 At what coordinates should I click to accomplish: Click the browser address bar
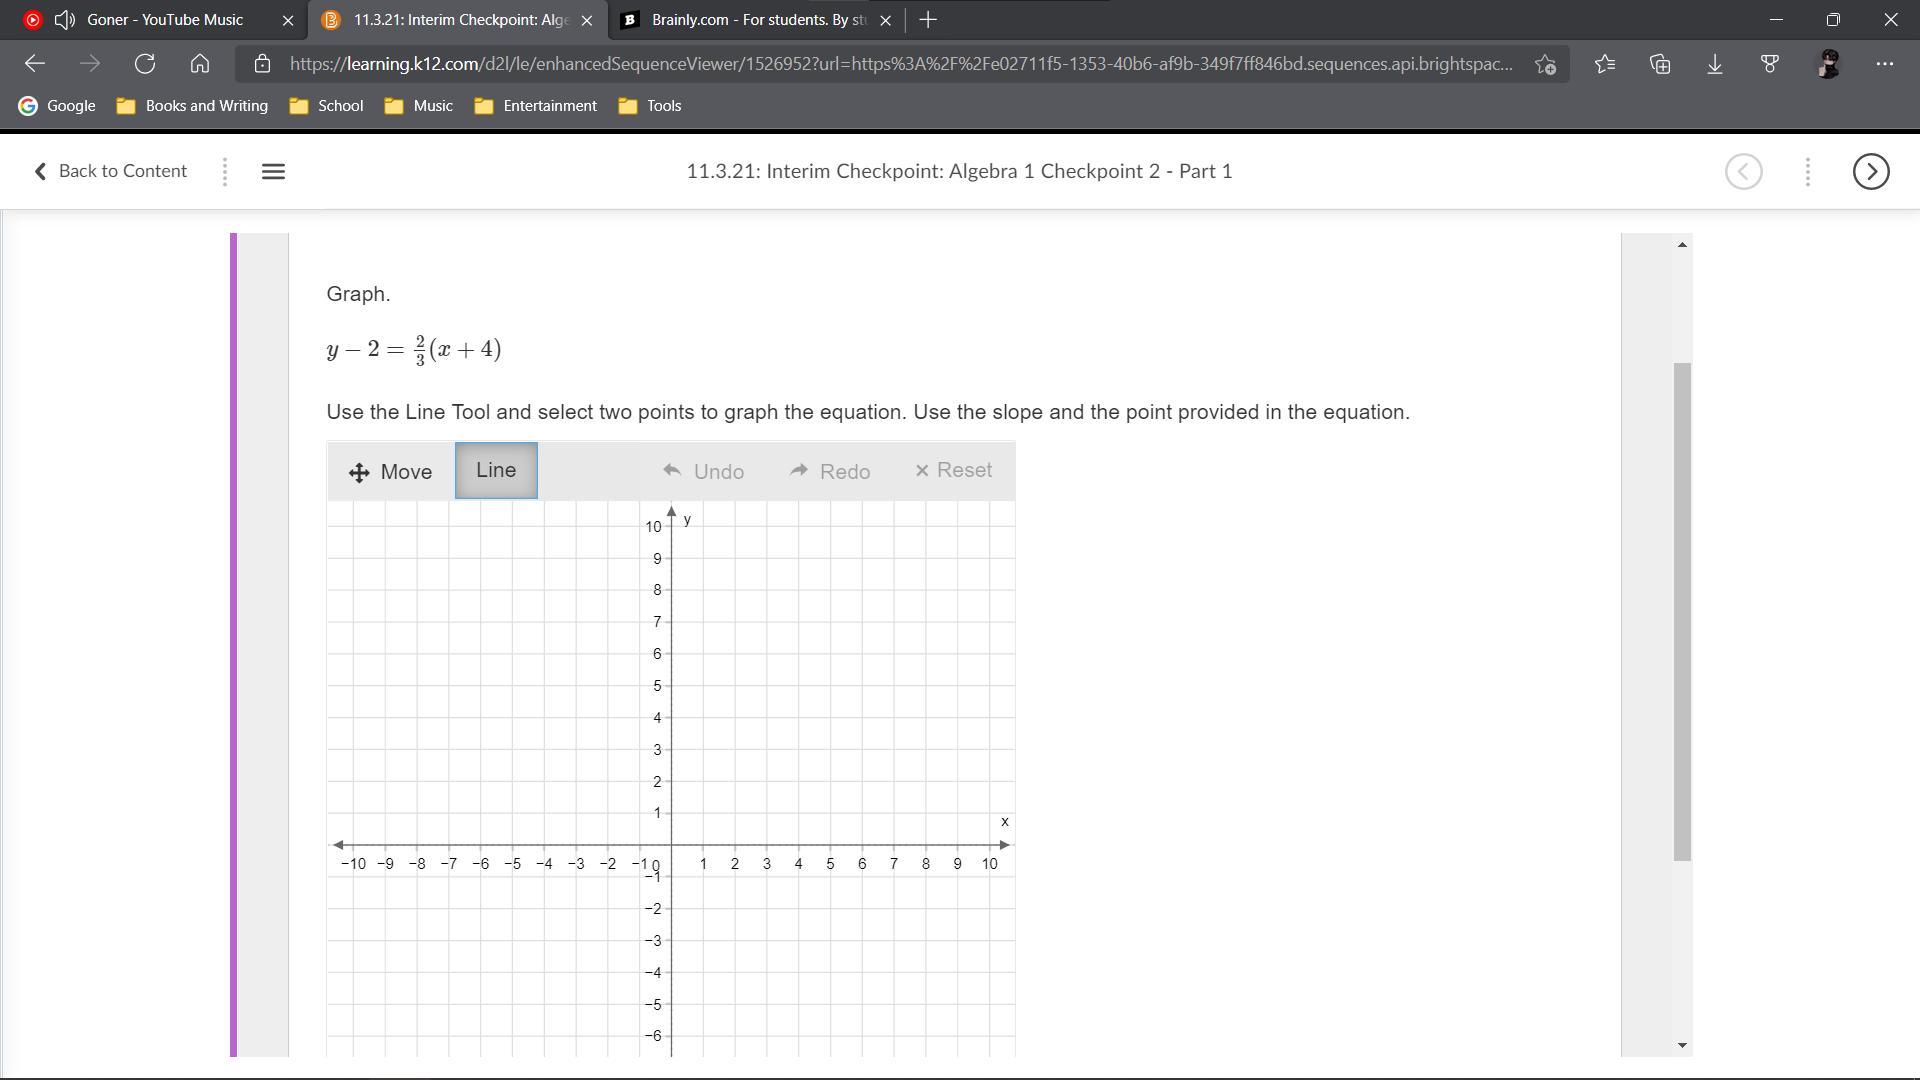[x=900, y=64]
